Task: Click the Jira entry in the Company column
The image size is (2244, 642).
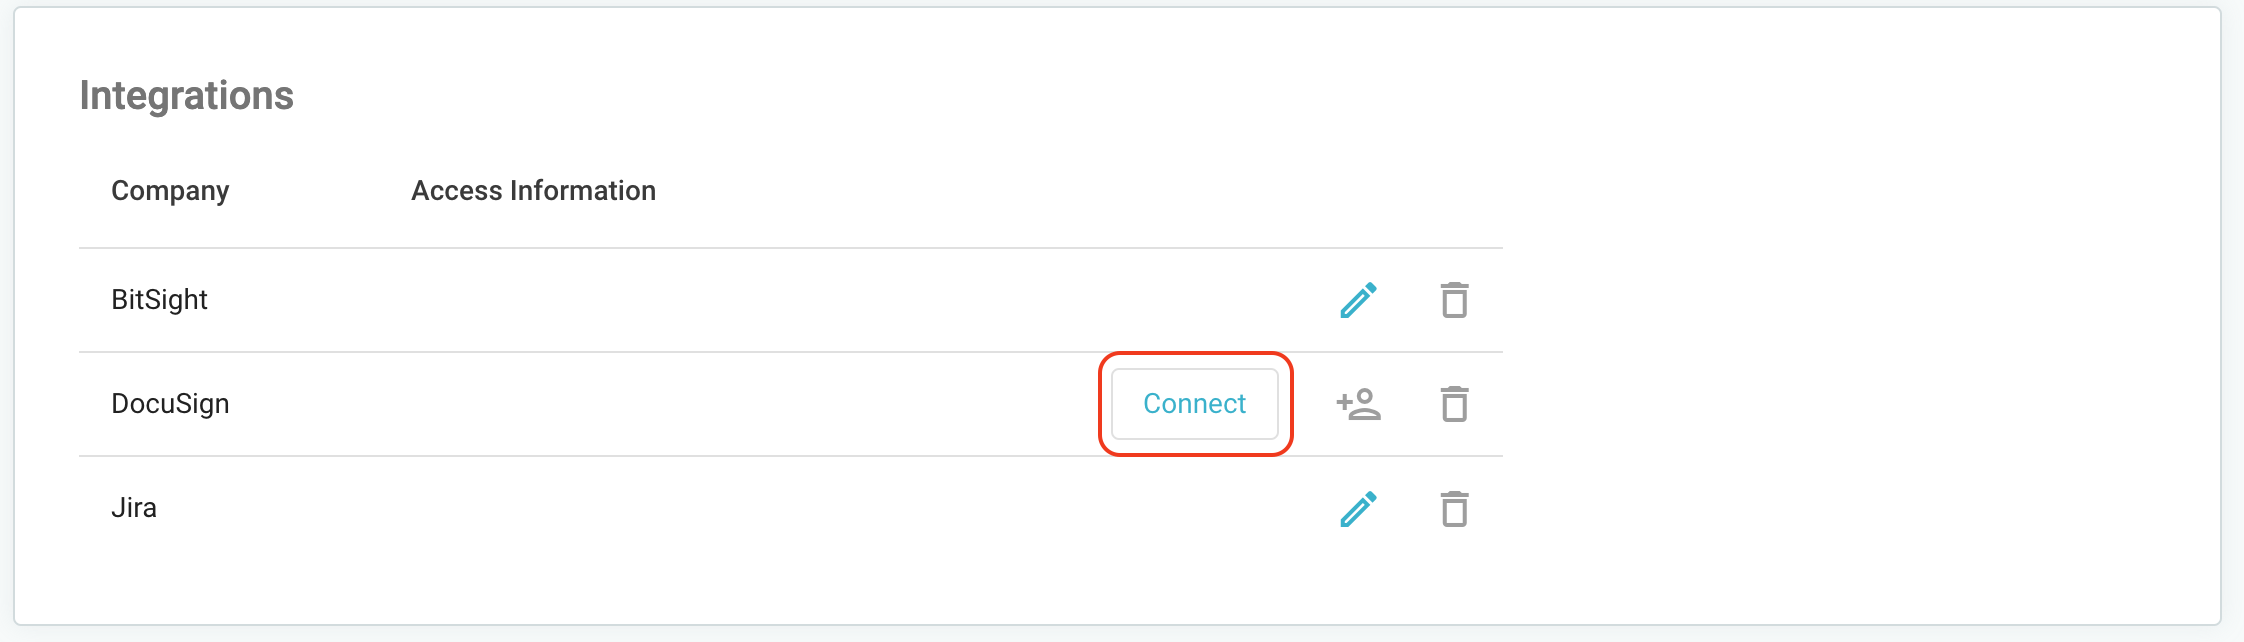Action: coord(133,508)
